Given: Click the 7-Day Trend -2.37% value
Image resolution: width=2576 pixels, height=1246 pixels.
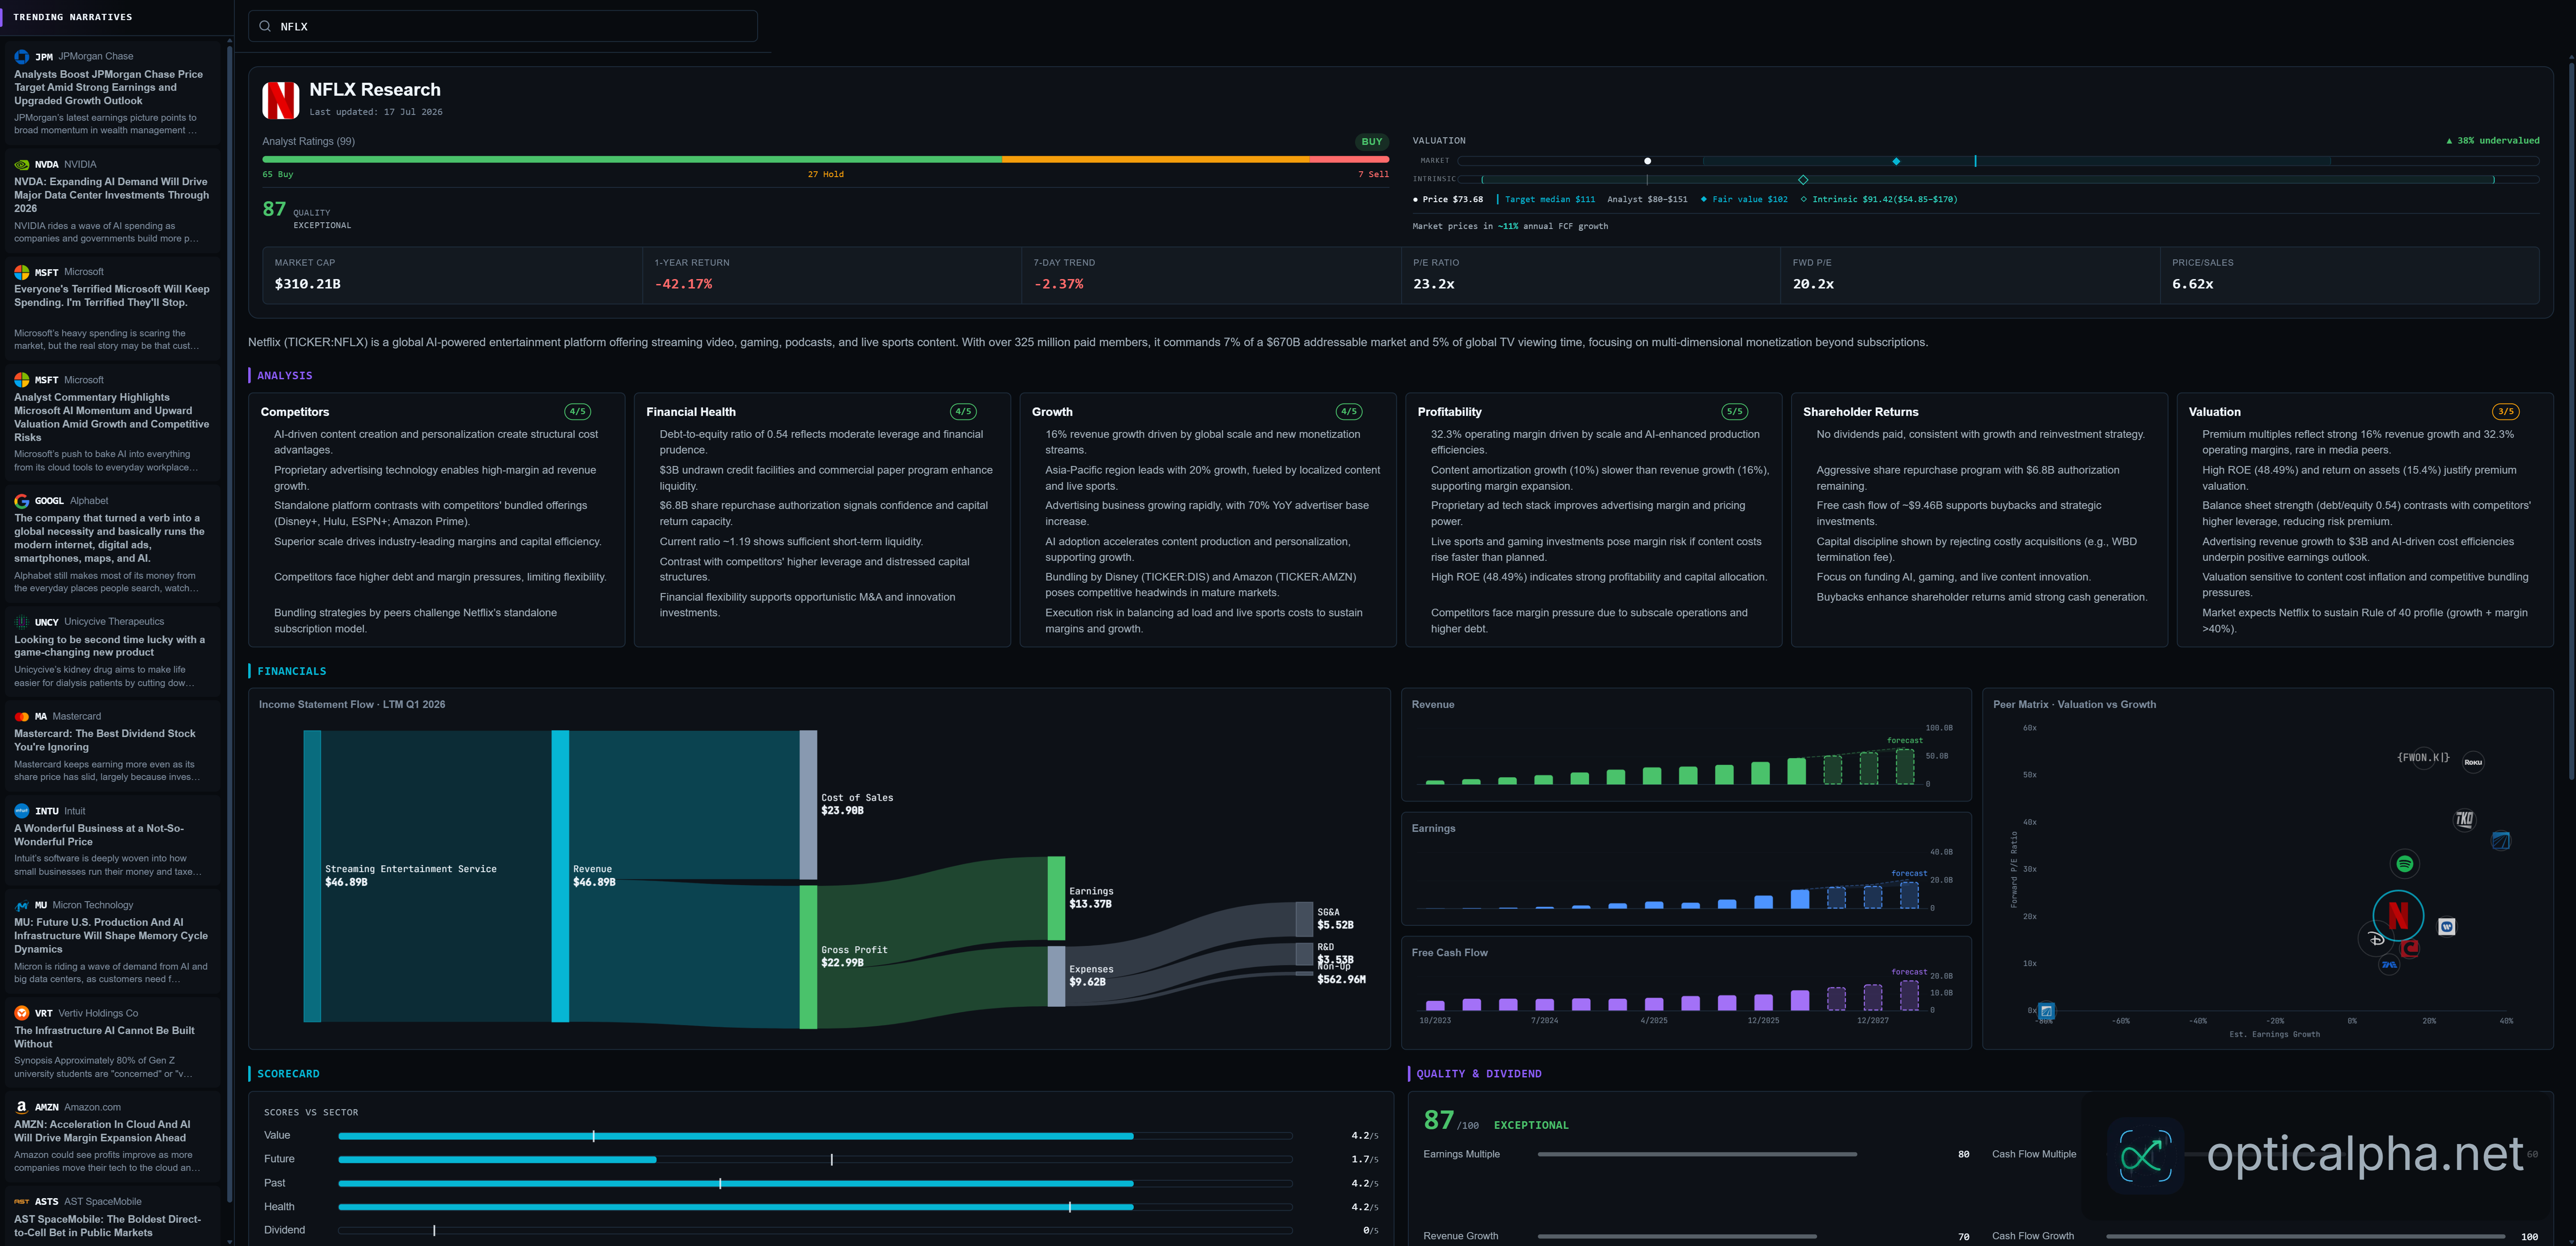Looking at the screenshot, I should click(x=1058, y=284).
